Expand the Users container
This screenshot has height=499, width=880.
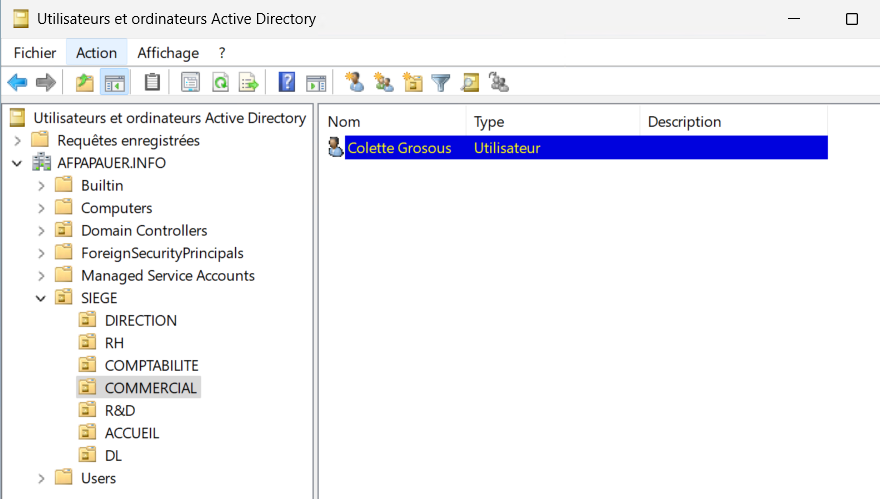(x=41, y=478)
